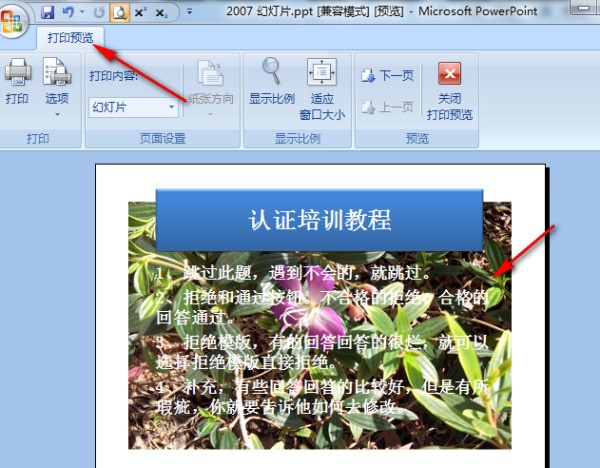
Task: Undo the last action in the quick access toolbar
Action: coord(68,12)
